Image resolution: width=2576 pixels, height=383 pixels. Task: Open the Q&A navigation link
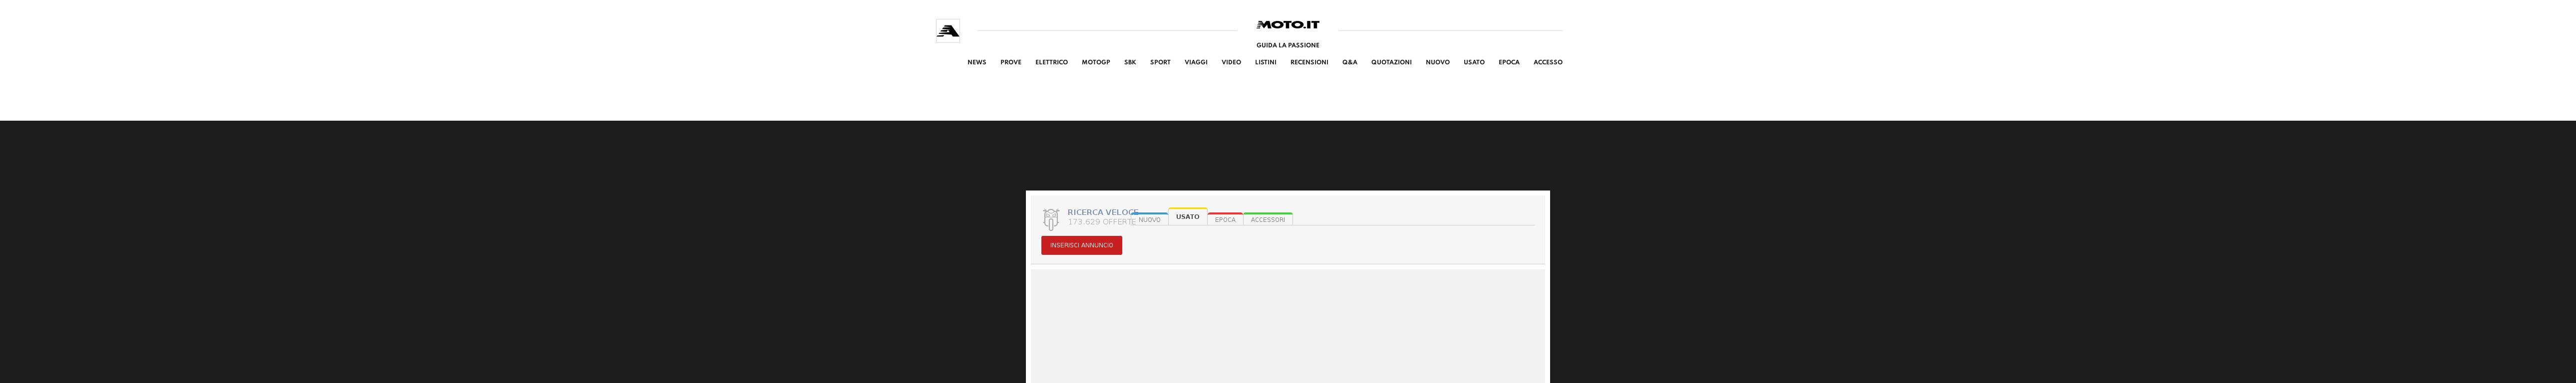[x=1349, y=62]
